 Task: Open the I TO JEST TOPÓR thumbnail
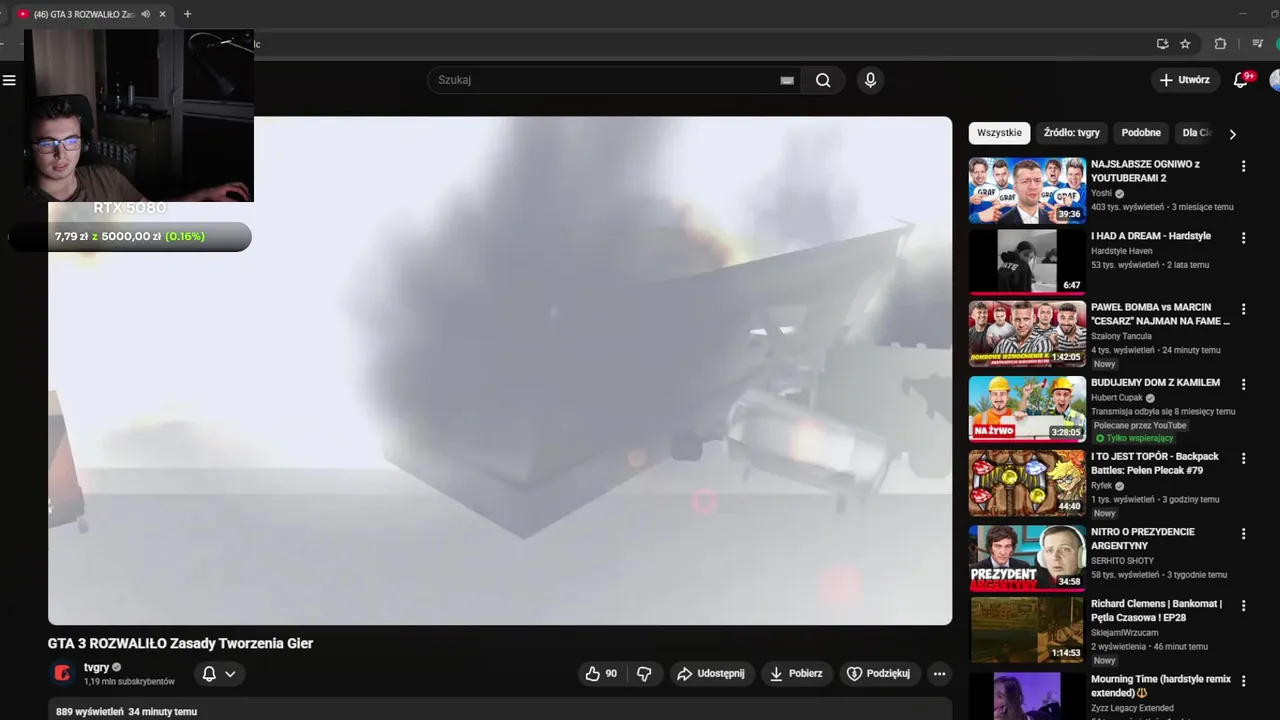click(x=1027, y=482)
